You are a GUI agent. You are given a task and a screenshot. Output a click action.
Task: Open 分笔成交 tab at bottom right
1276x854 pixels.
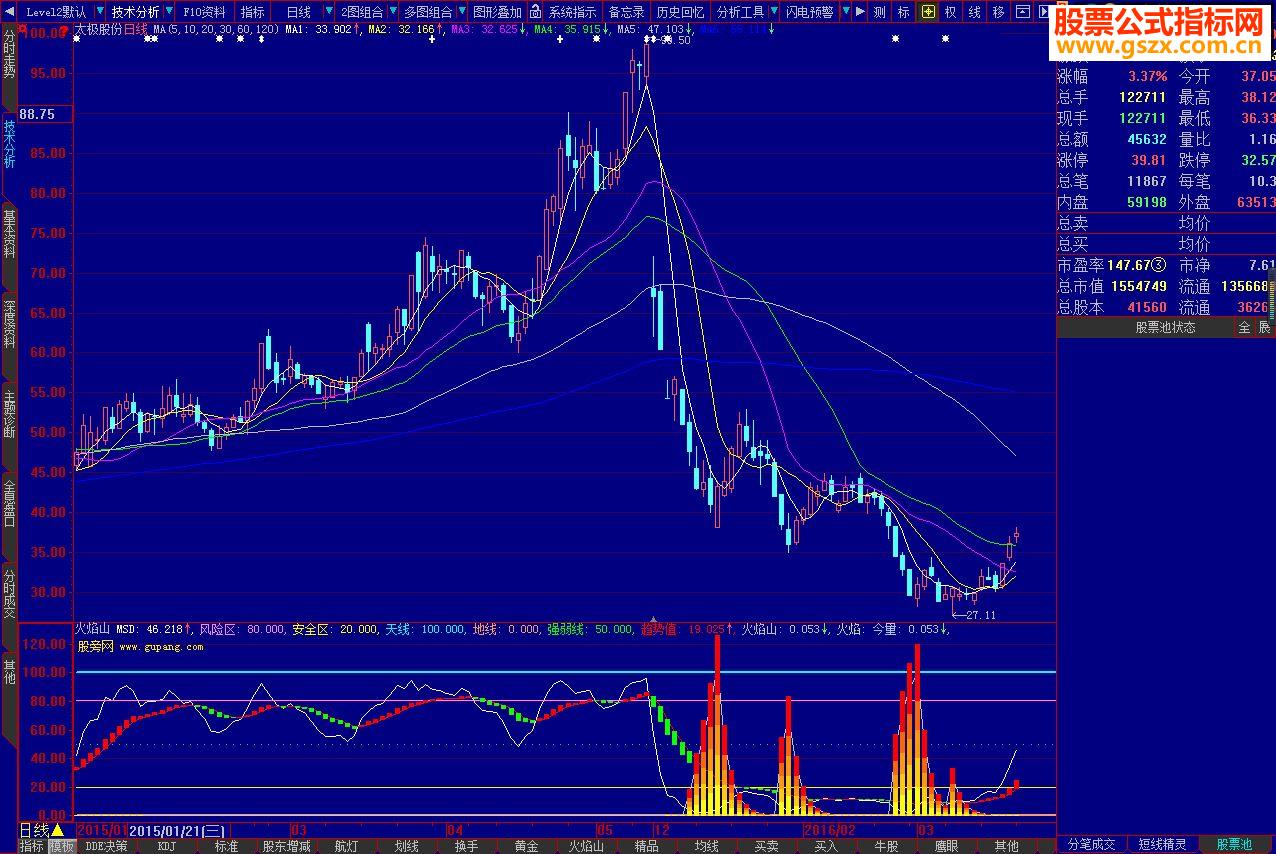[1091, 845]
